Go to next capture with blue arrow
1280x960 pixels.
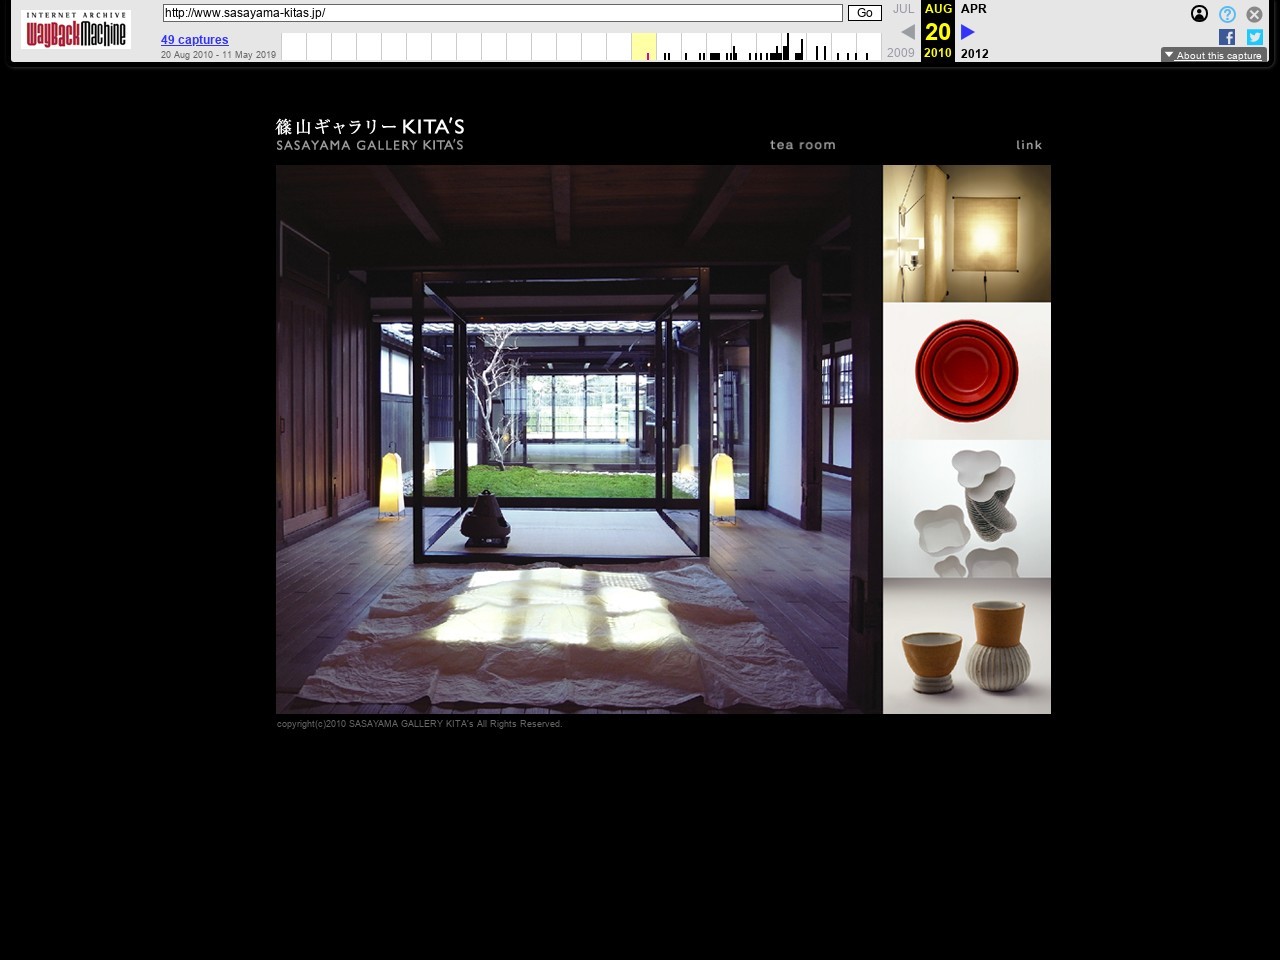967,32
